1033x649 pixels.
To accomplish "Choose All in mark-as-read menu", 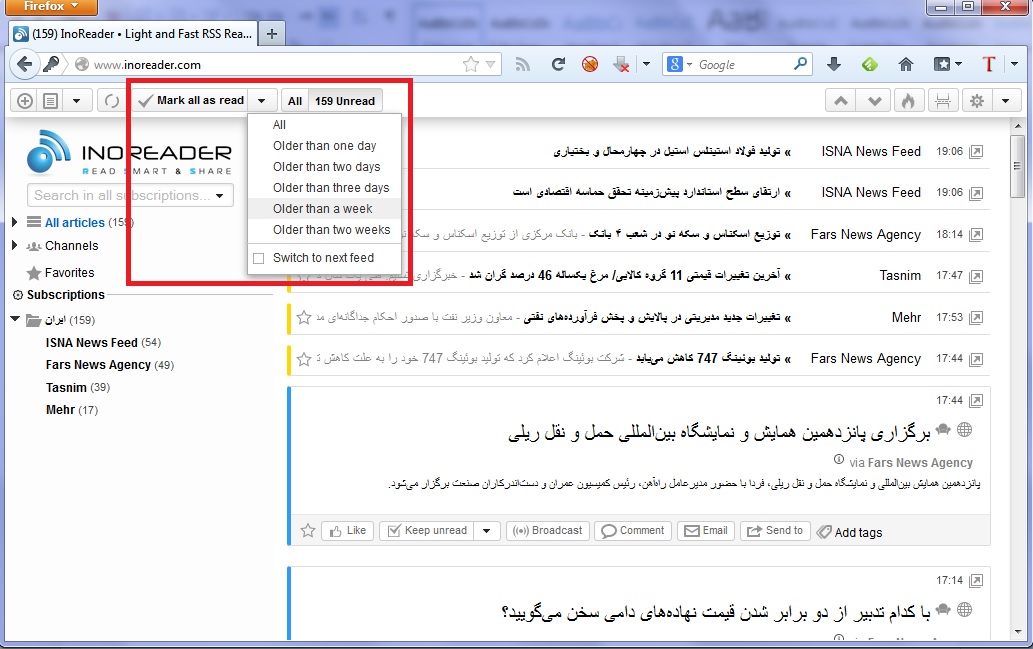I will 325,125.
